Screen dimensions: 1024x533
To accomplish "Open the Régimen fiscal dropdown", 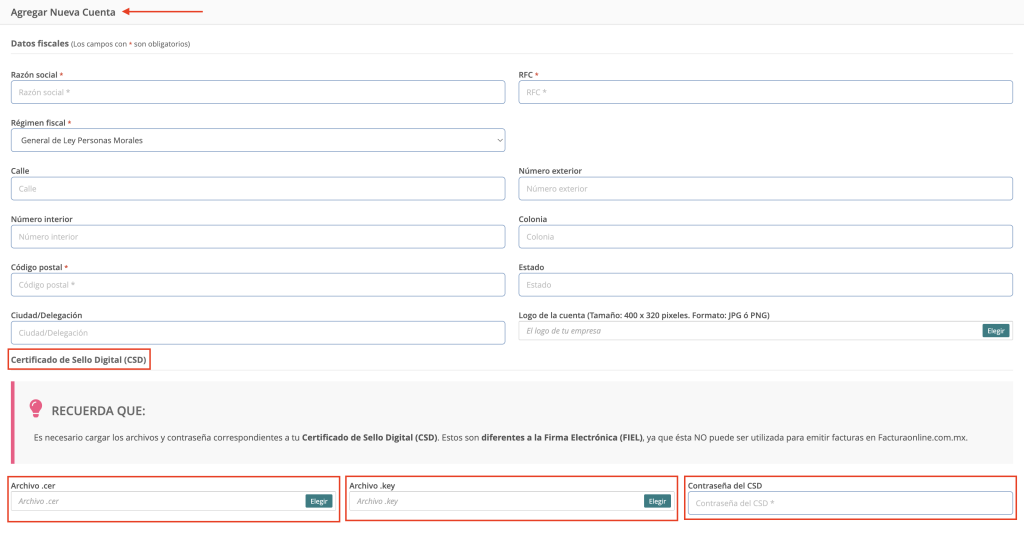I will pyautogui.click(x=257, y=140).
